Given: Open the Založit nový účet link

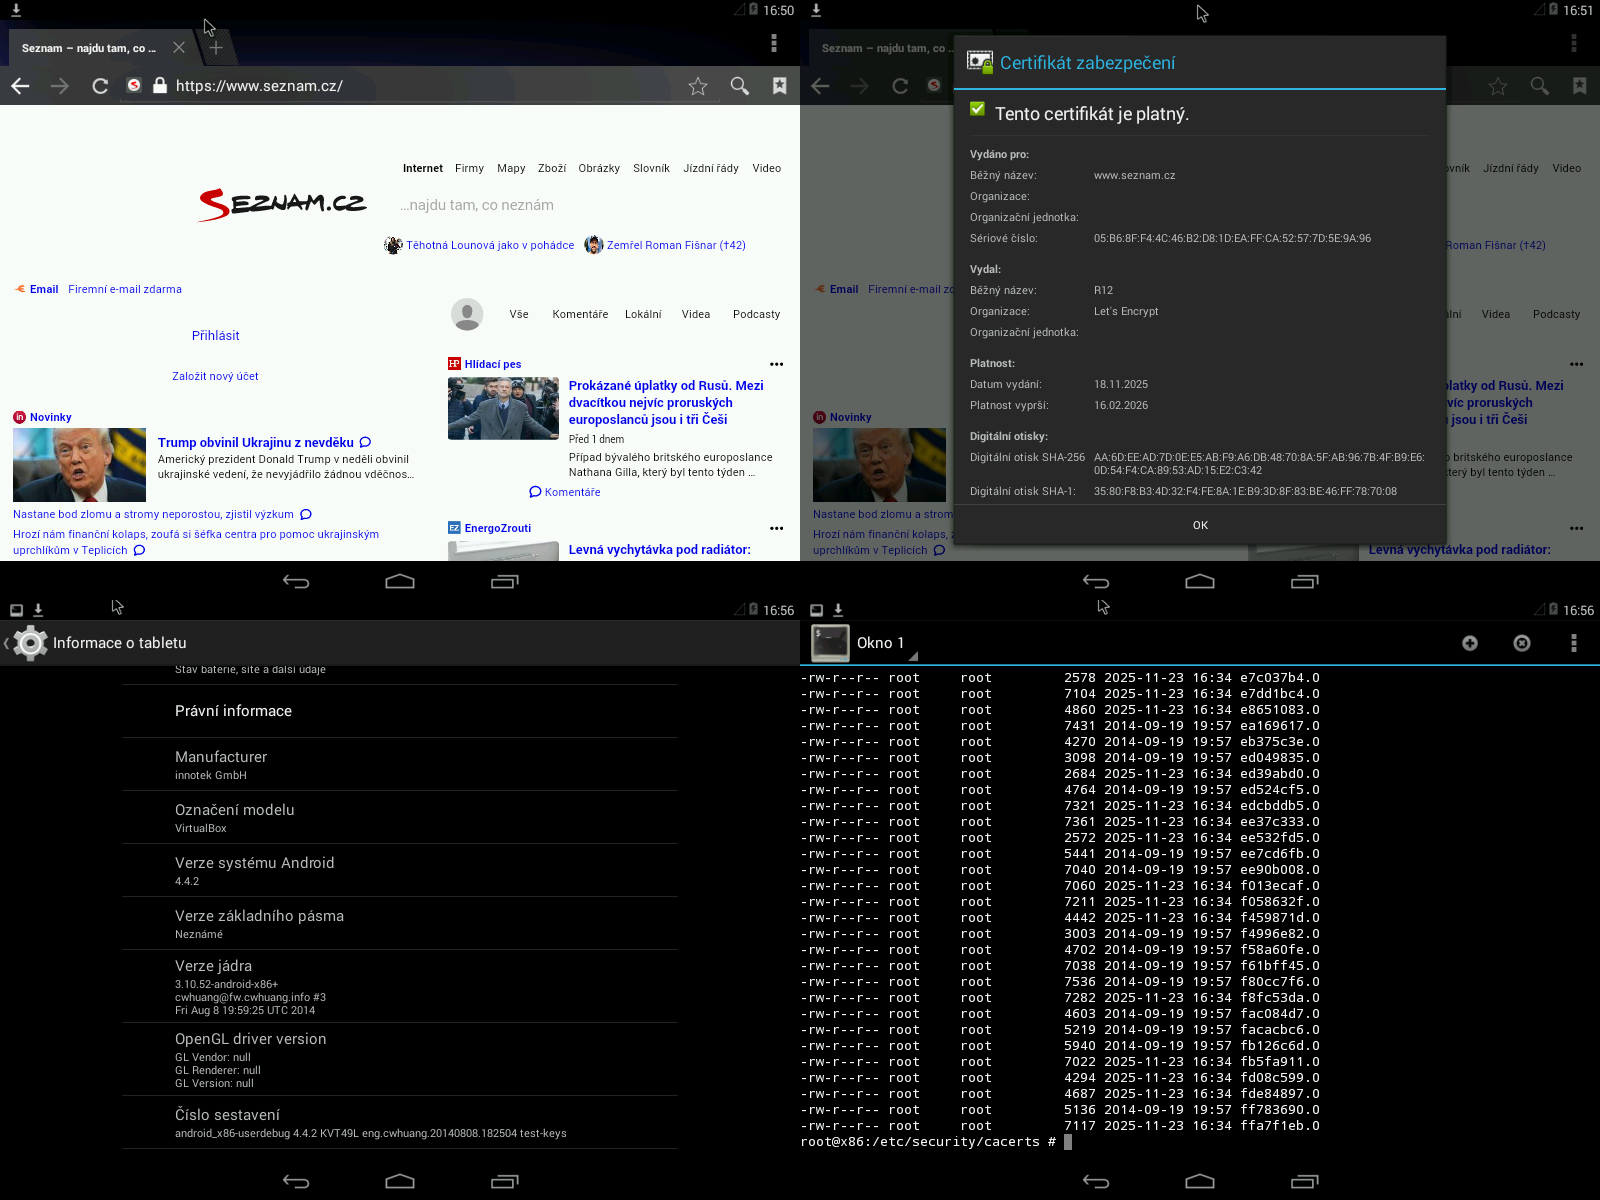Looking at the screenshot, I should tap(215, 376).
